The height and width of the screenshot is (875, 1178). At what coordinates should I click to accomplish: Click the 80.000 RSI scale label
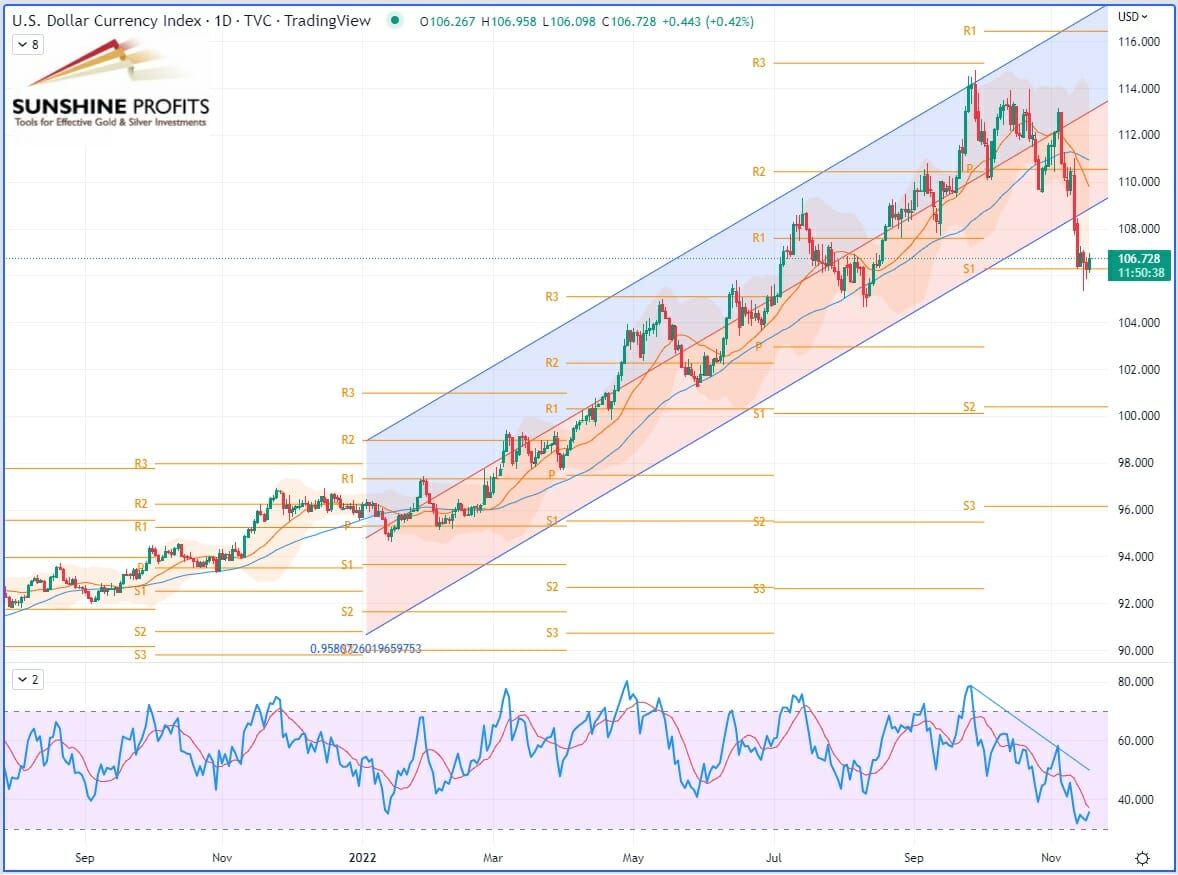[1139, 682]
